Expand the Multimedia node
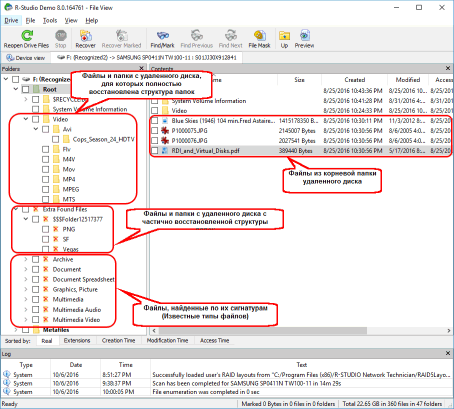454x409 pixels. tap(26, 299)
